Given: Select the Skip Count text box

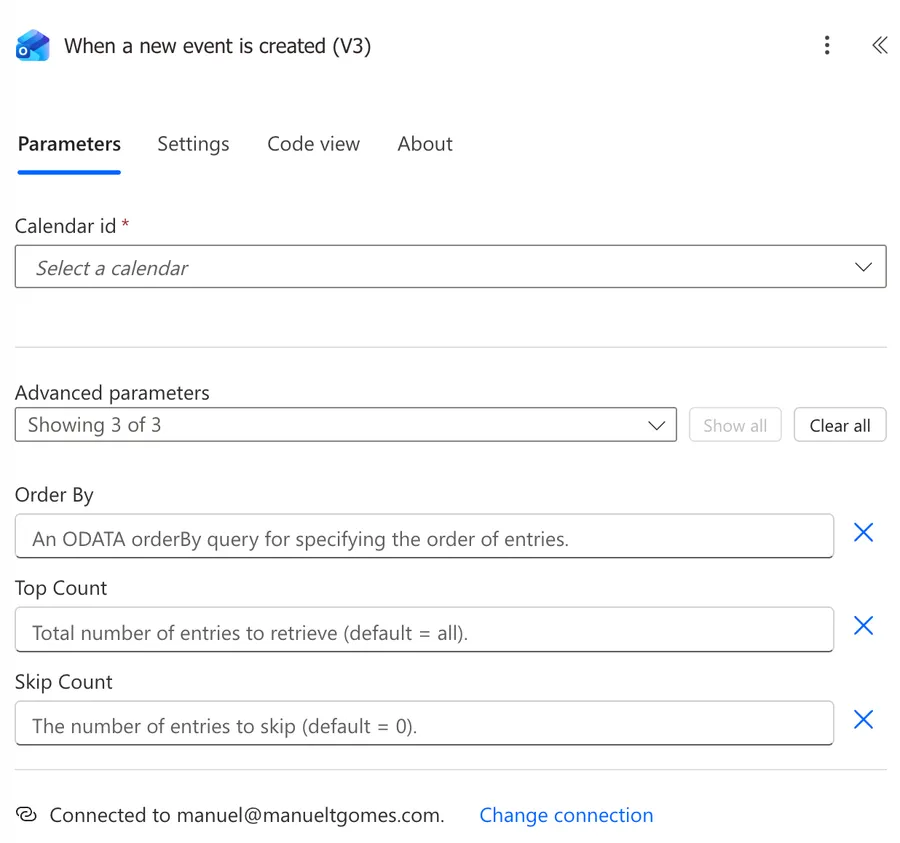Looking at the screenshot, I should [x=424, y=724].
